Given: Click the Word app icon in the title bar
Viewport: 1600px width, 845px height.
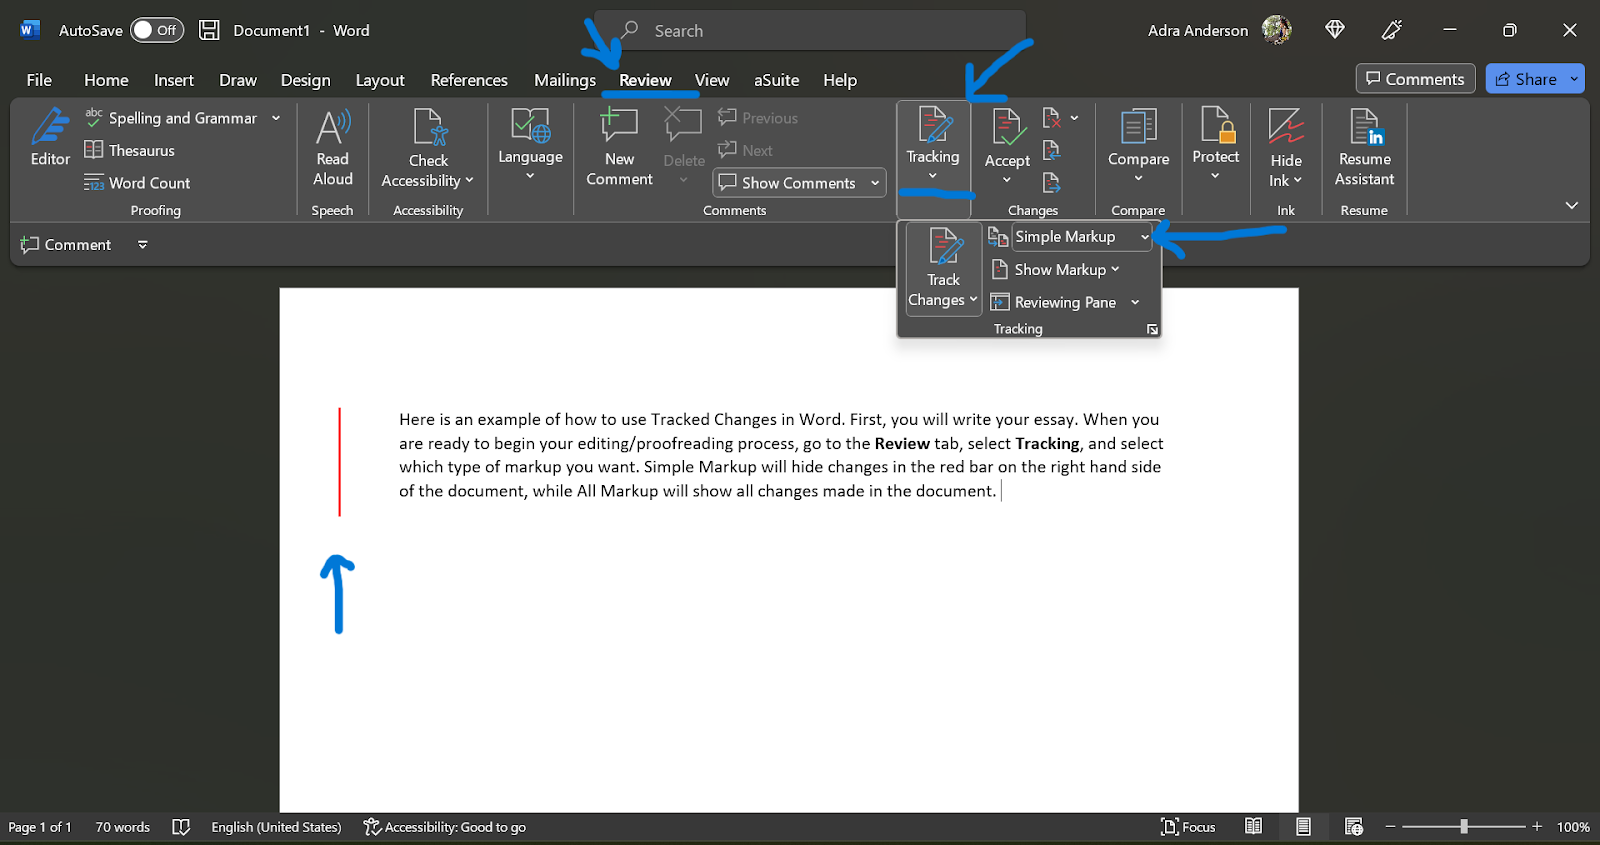Looking at the screenshot, I should point(29,30).
